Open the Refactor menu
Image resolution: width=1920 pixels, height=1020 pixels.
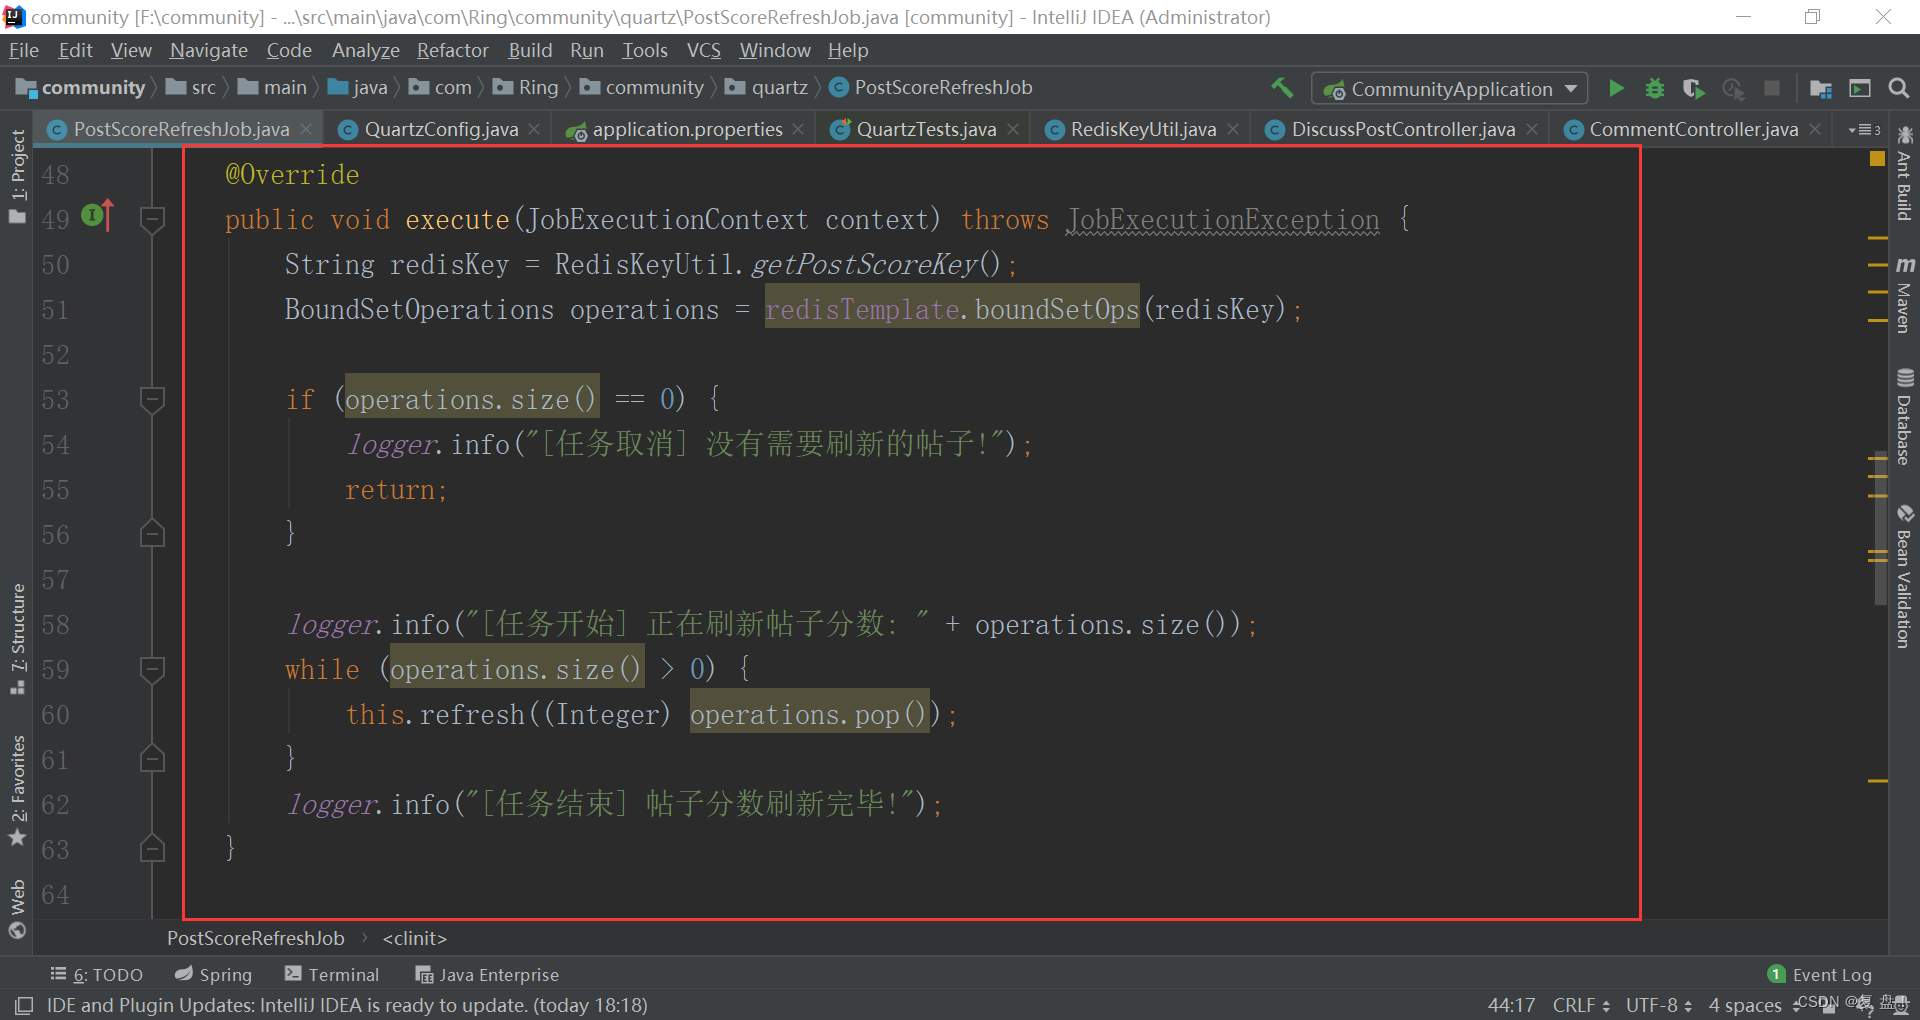tap(453, 50)
